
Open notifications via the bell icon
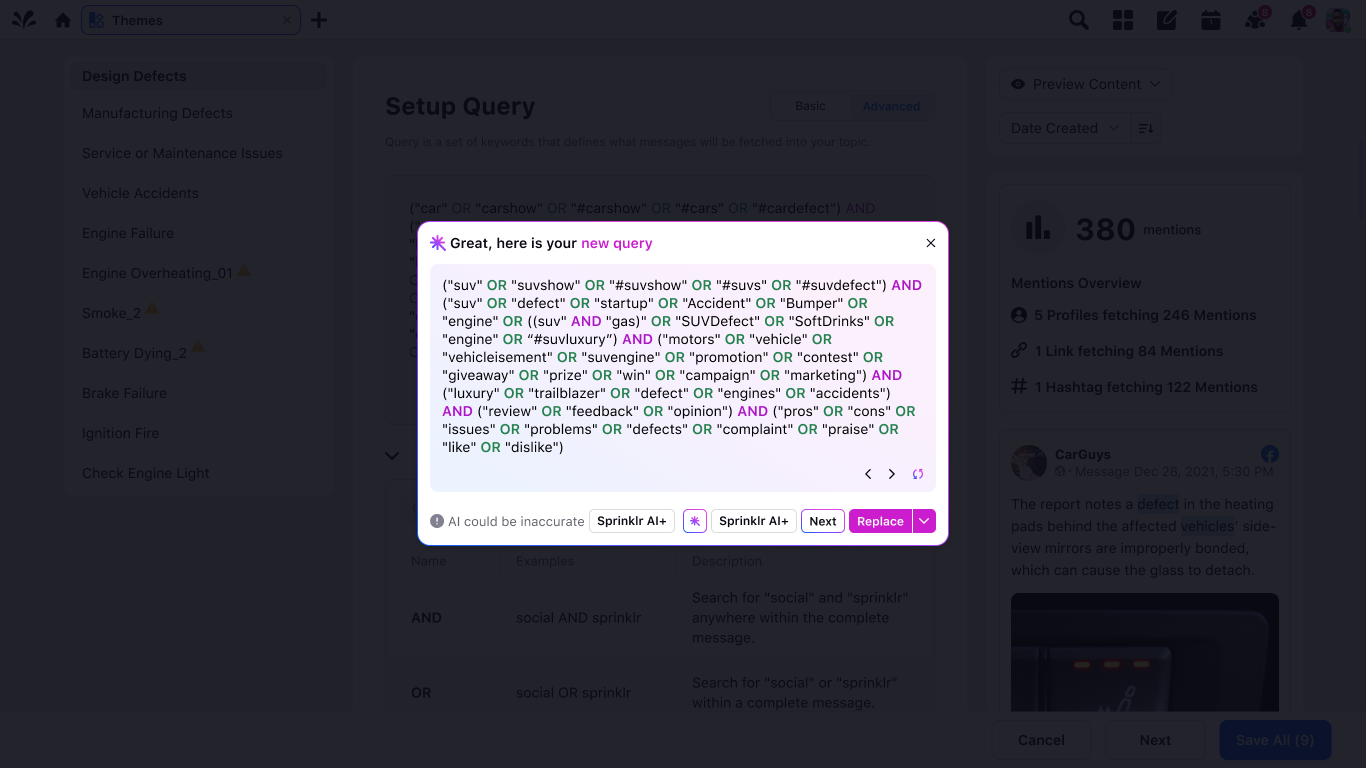pyautogui.click(x=1298, y=19)
